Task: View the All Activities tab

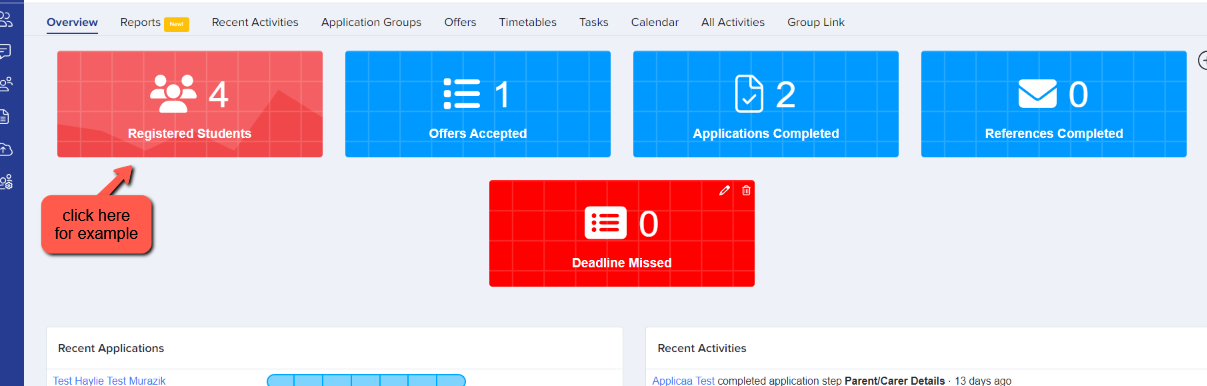Action: tap(733, 22)
